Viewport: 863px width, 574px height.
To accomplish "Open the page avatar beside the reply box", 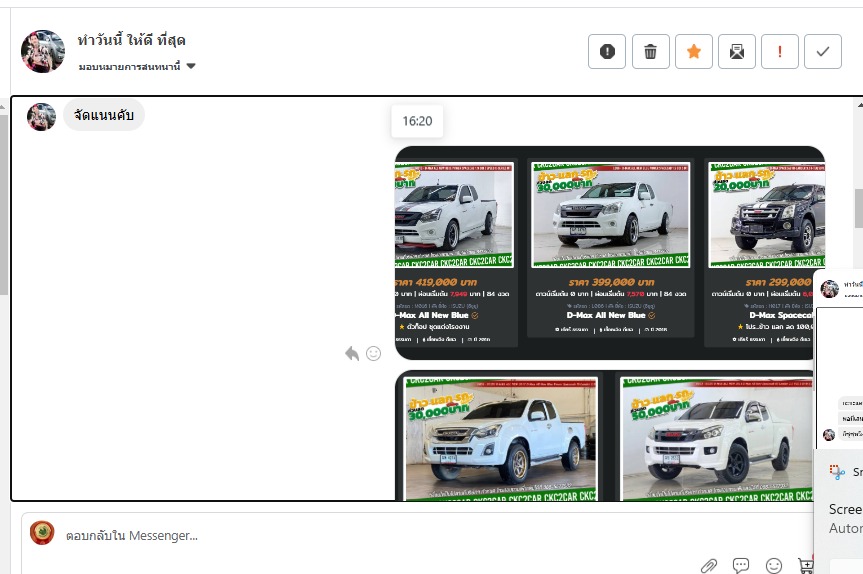I will pyautogui.click(x=42, y=533).
